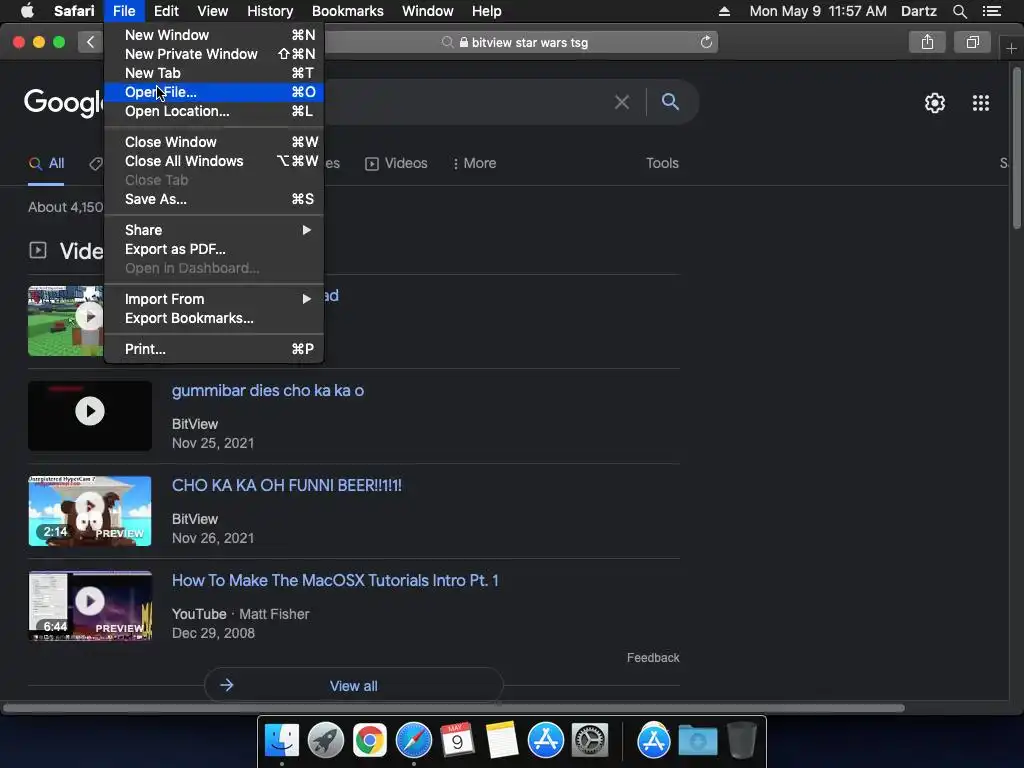Open System Preferences from the Dock

click(590, 741)
